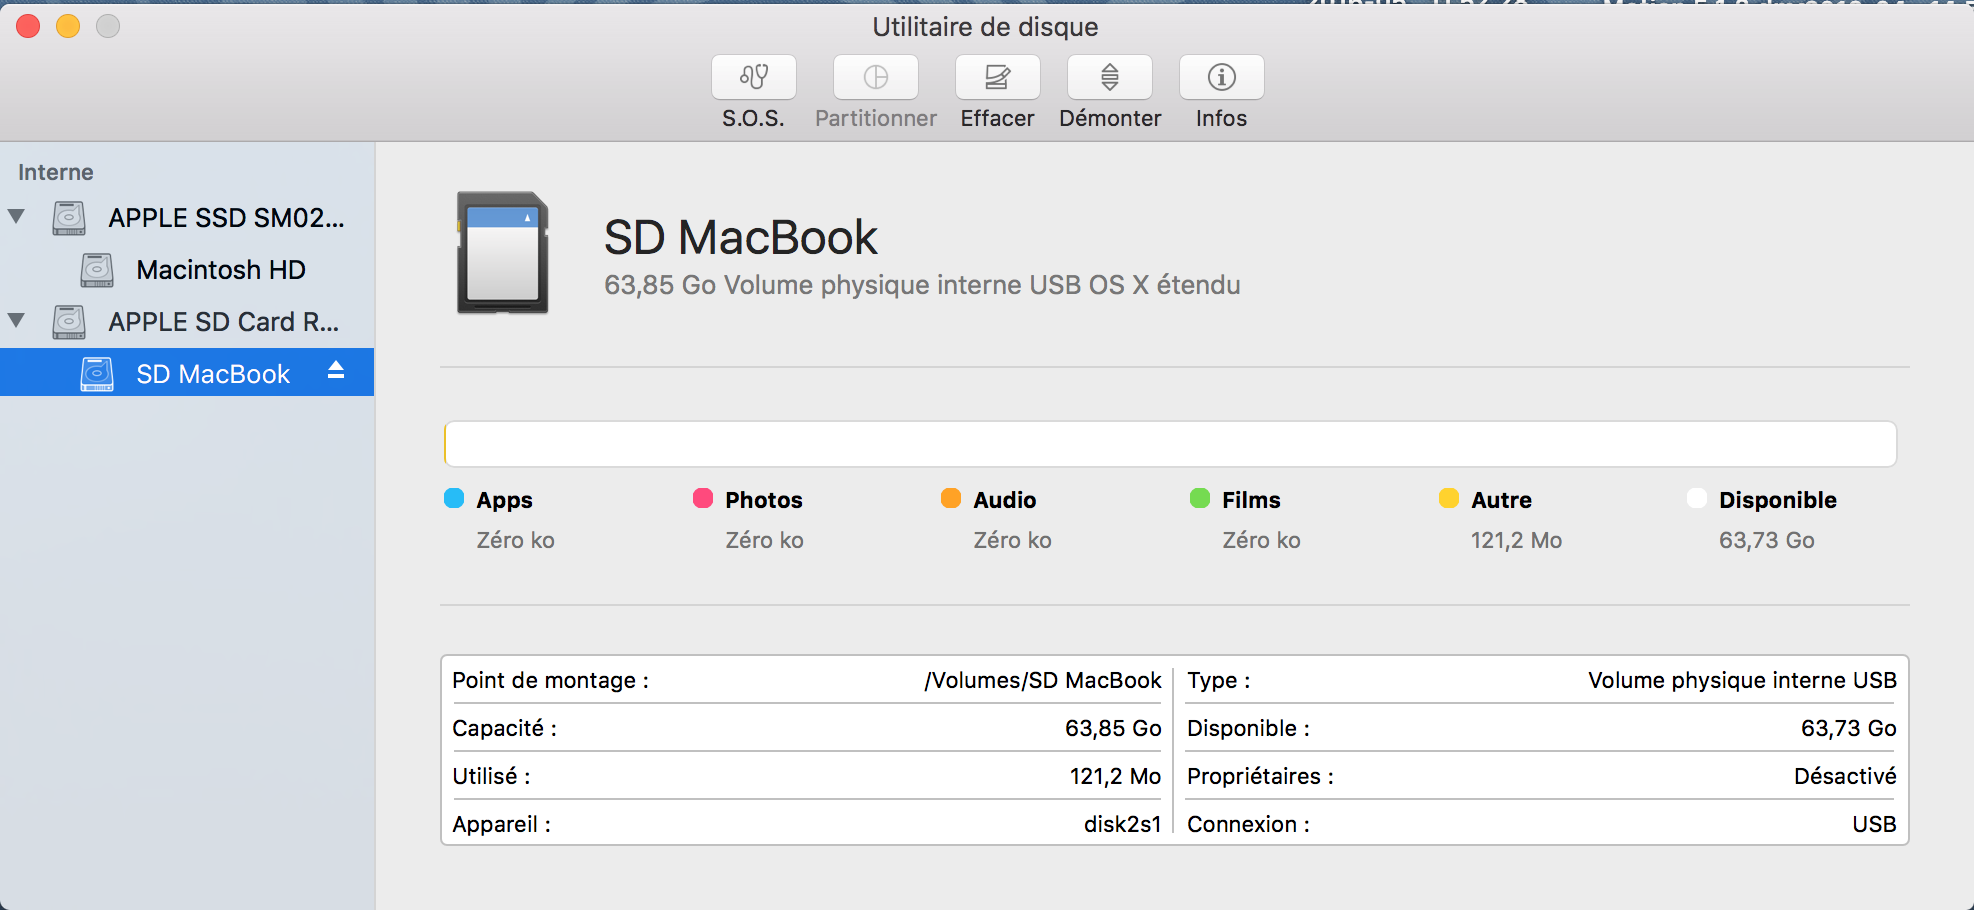Screen dimensions: 1974x910
Task: Click the APPLE SD Card Reader drive icon
Action: point(69,322)
